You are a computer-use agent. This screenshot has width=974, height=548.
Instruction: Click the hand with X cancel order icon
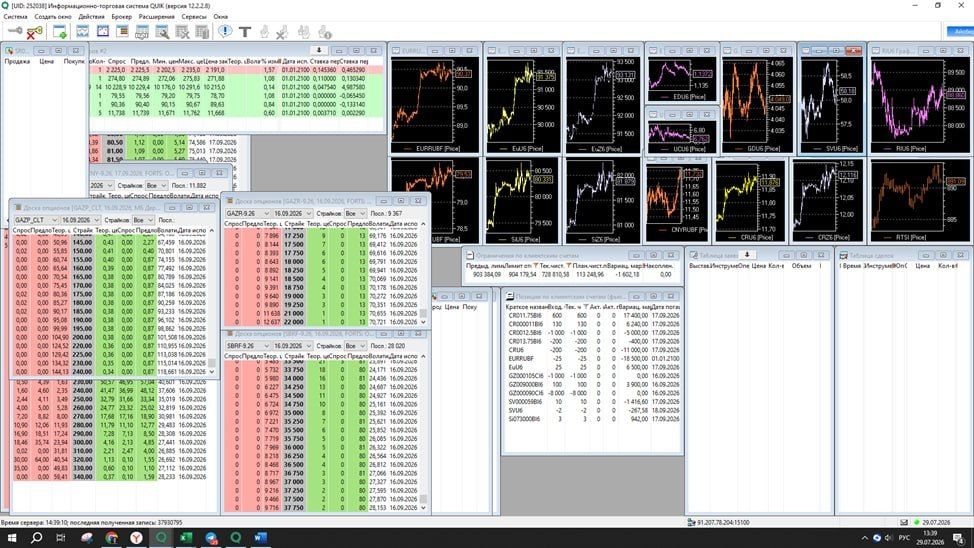click(x=283, y=32)
